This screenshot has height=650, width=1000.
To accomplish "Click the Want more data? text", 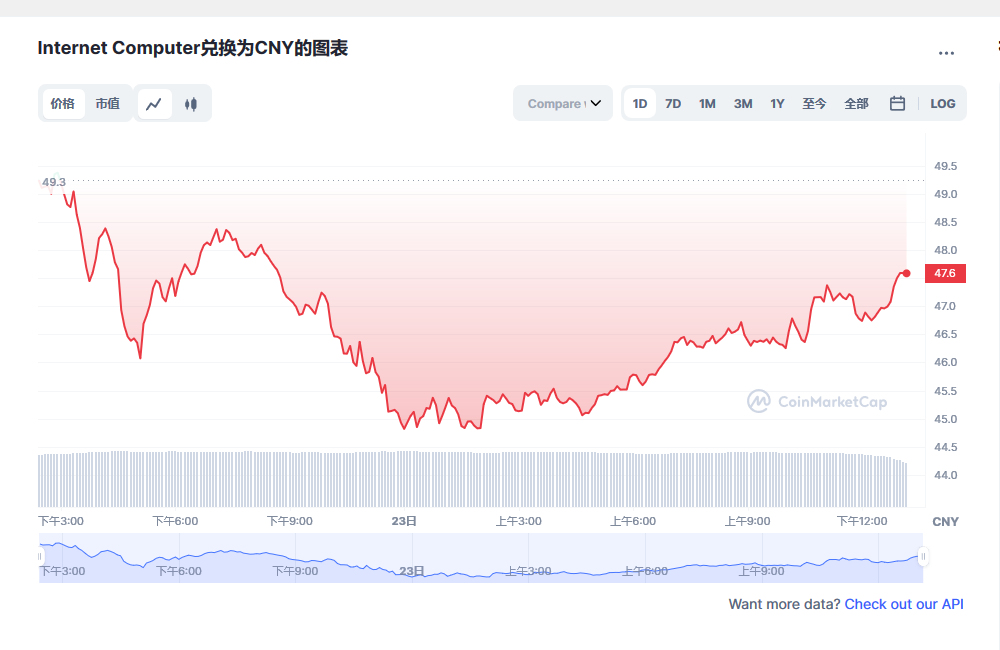I will click(784, 604).
